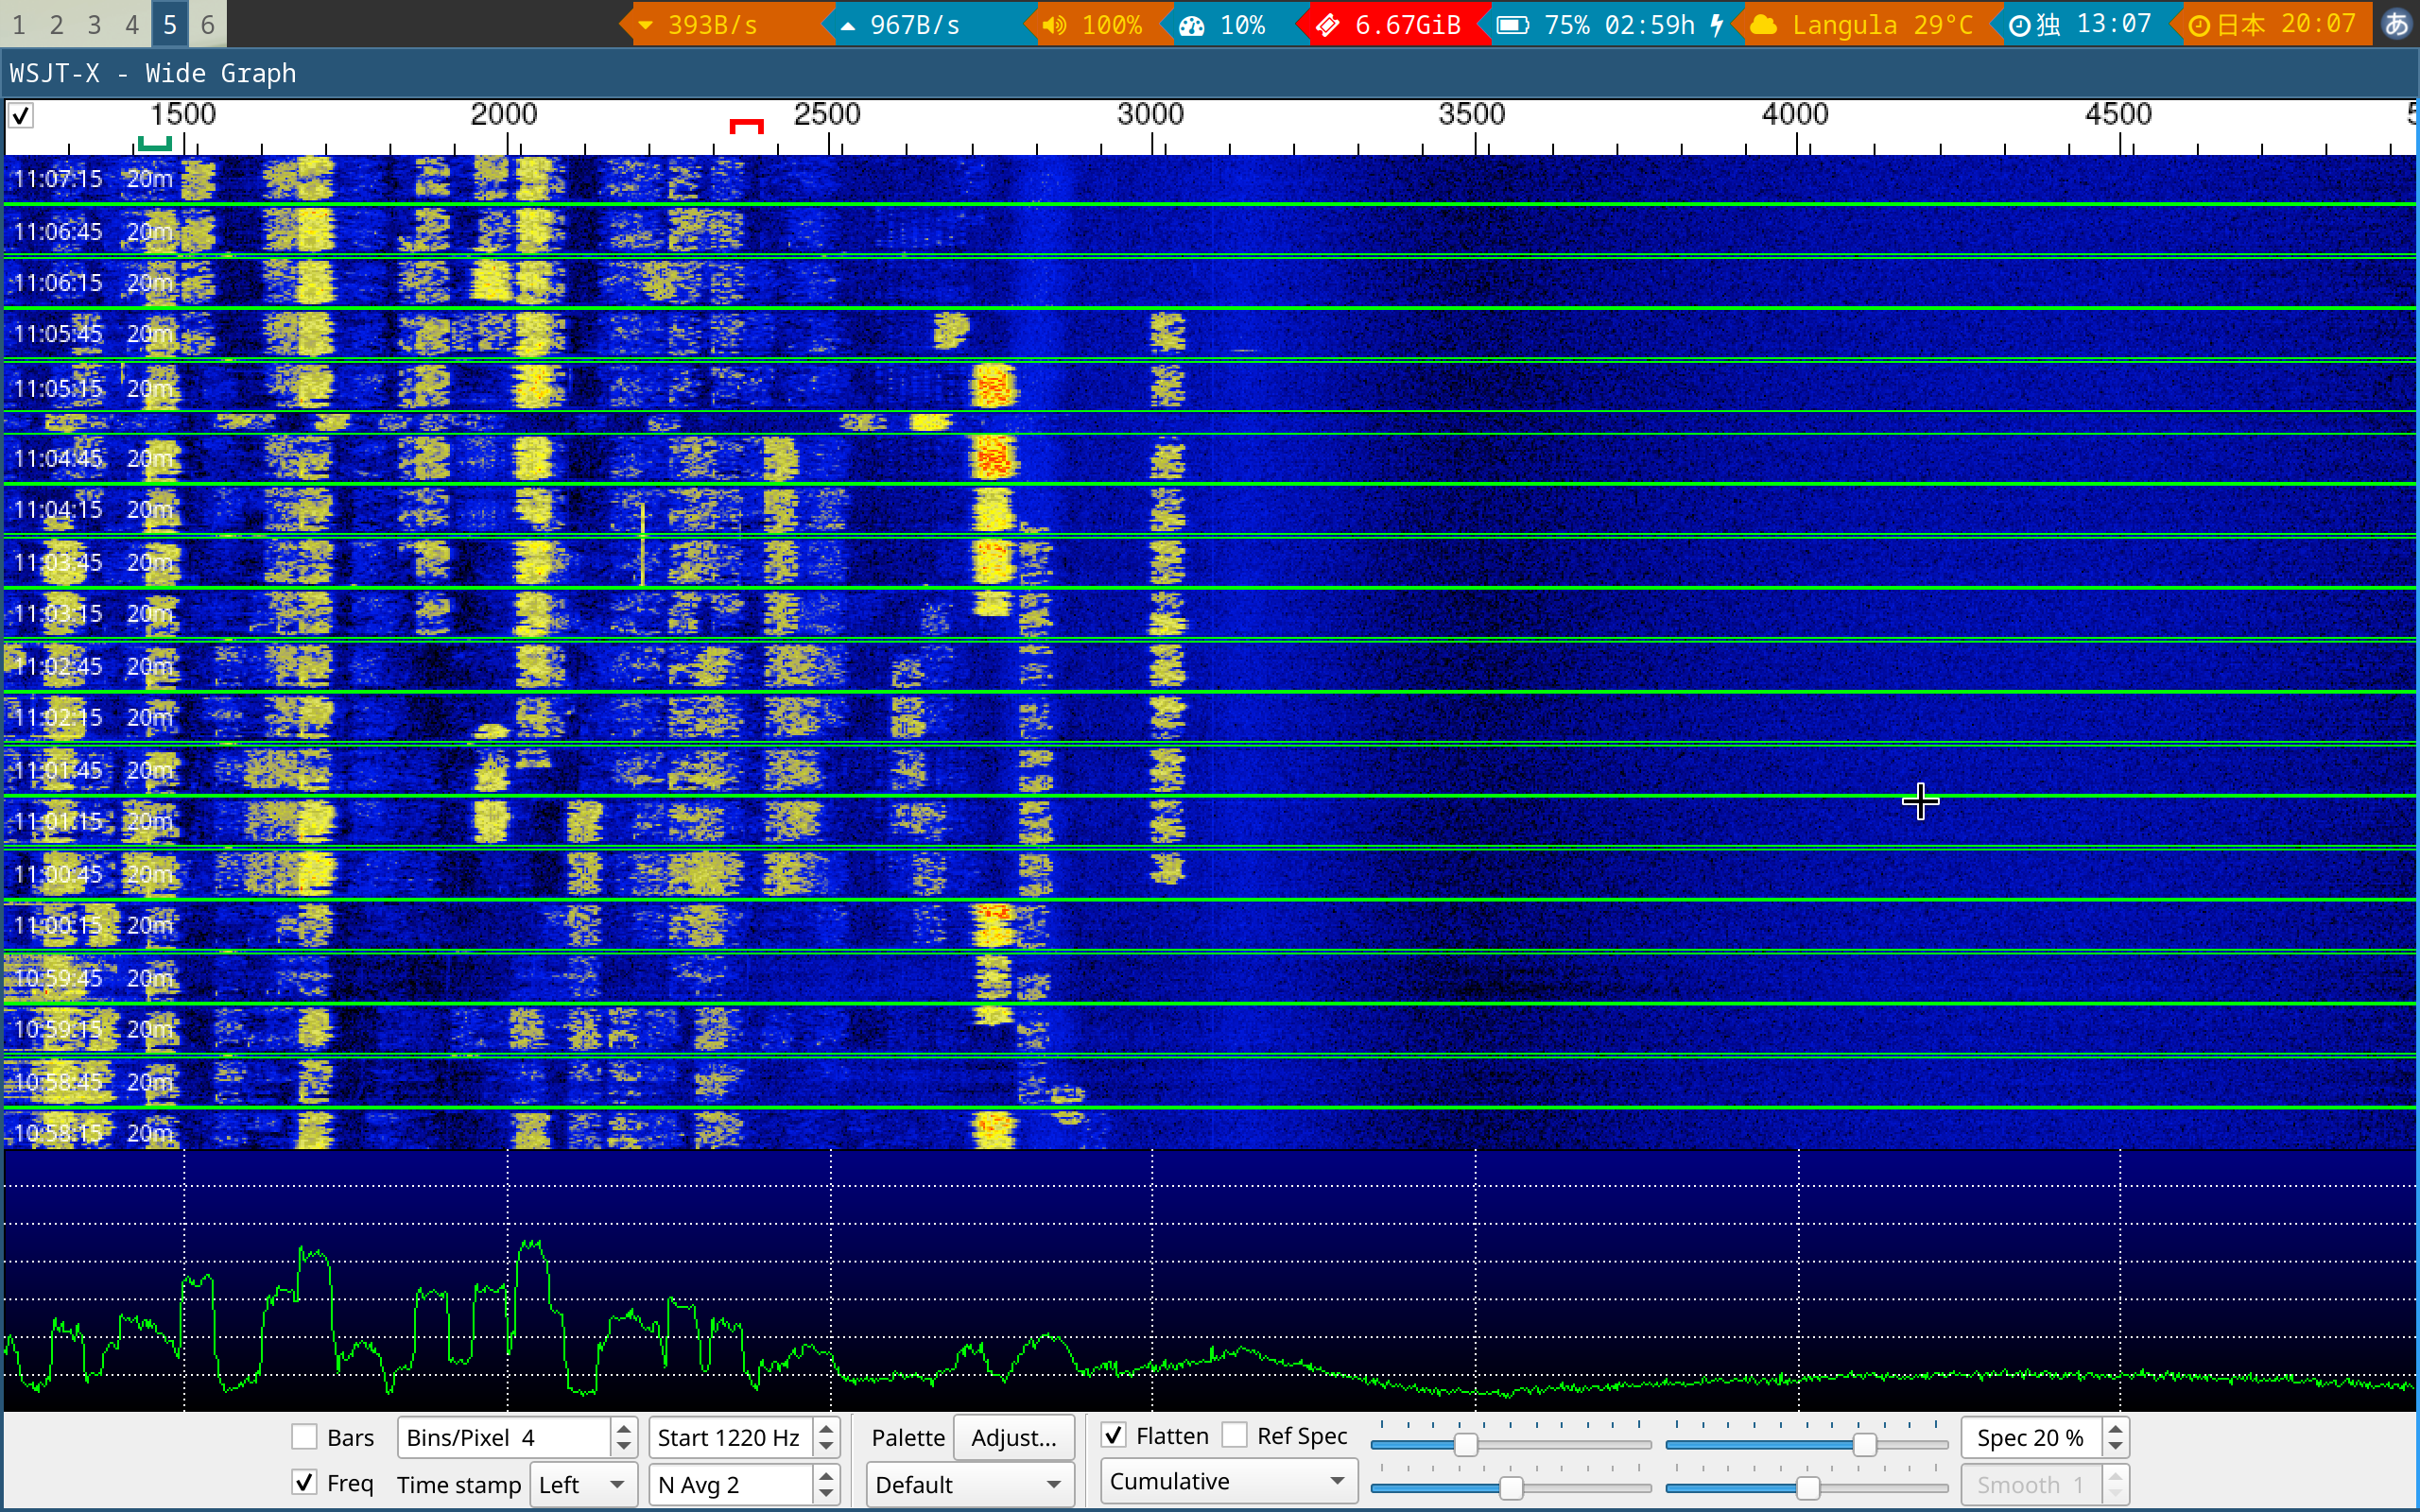Screen dimensions: 2420x1512
Task: Click the Bins/Pixel 4 input field
Action: click(505, 1437)
